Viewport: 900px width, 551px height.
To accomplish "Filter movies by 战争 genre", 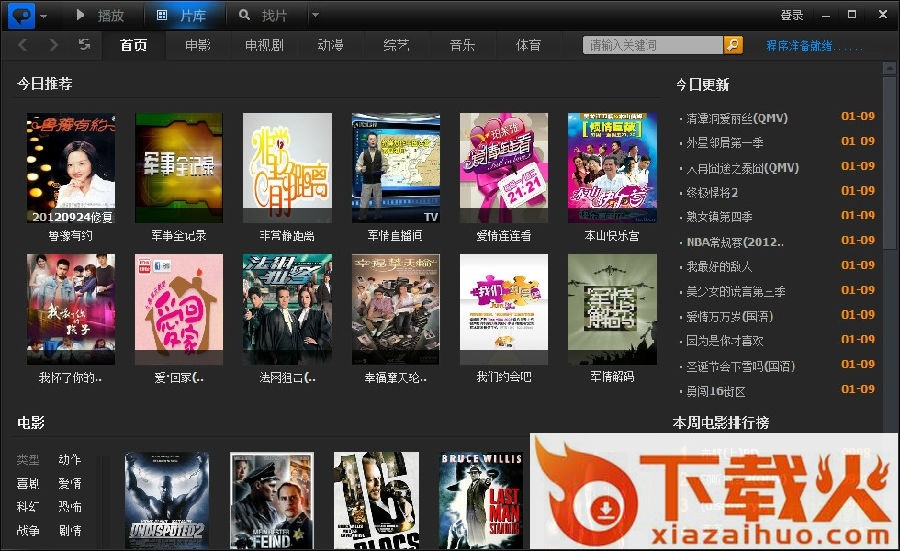I will pyautogui.click(x=28, y=530).
